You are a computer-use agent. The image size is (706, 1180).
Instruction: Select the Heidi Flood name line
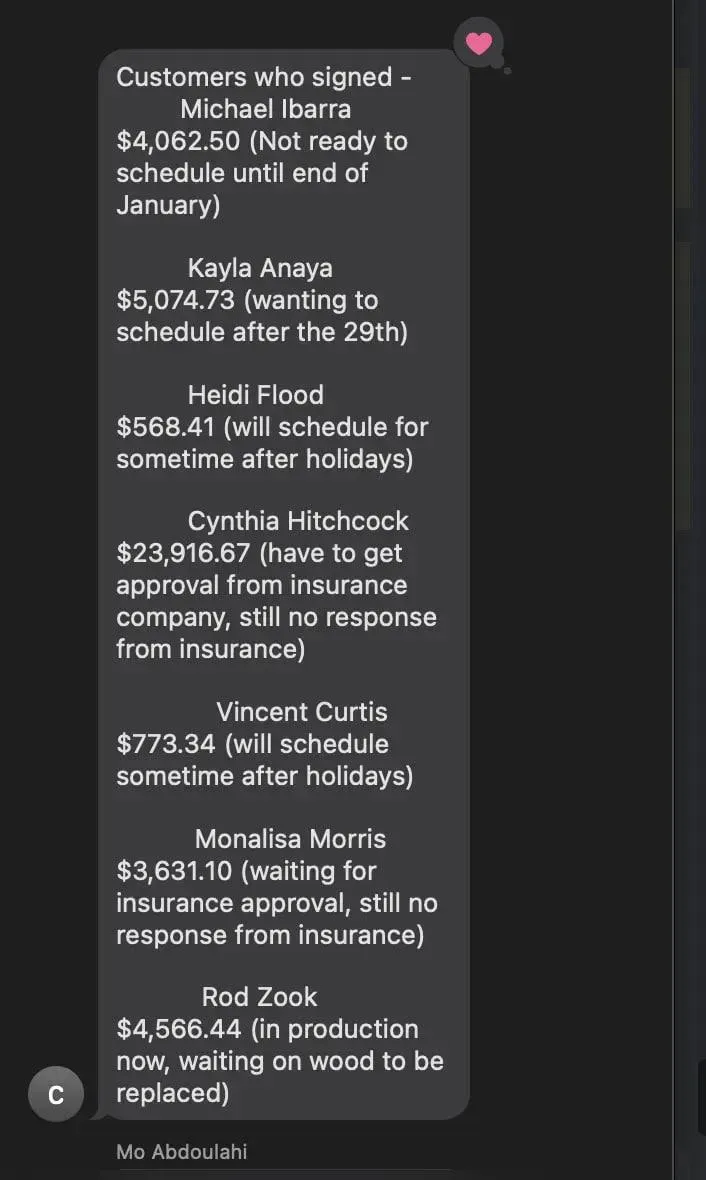coord(256,394)
